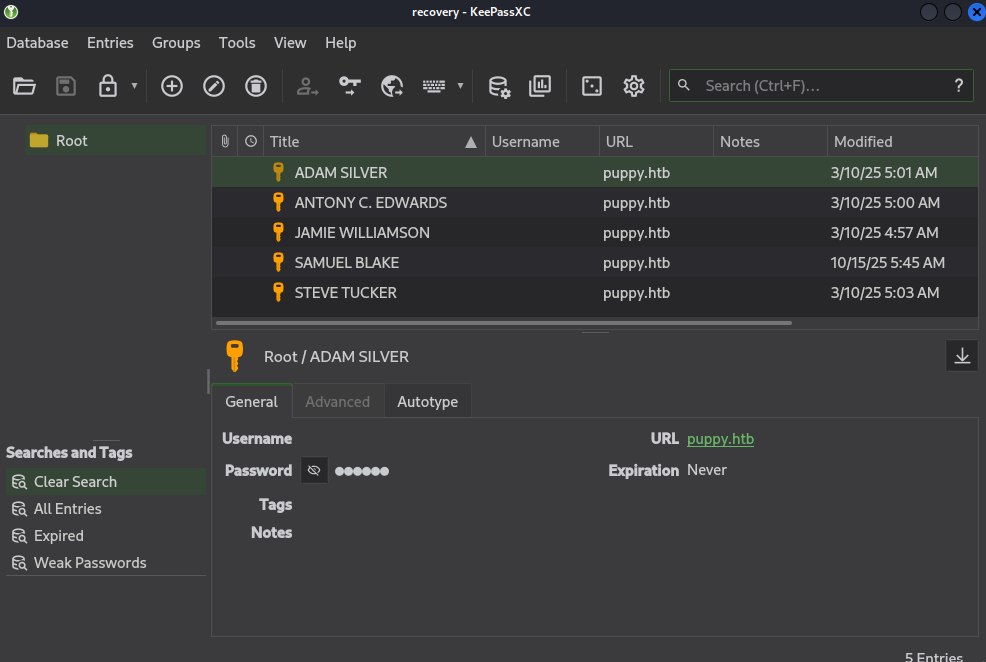Open the puppy.htb URL link
Screen dimensions: 986x662
pyautogui.click(x=720, y=439)
